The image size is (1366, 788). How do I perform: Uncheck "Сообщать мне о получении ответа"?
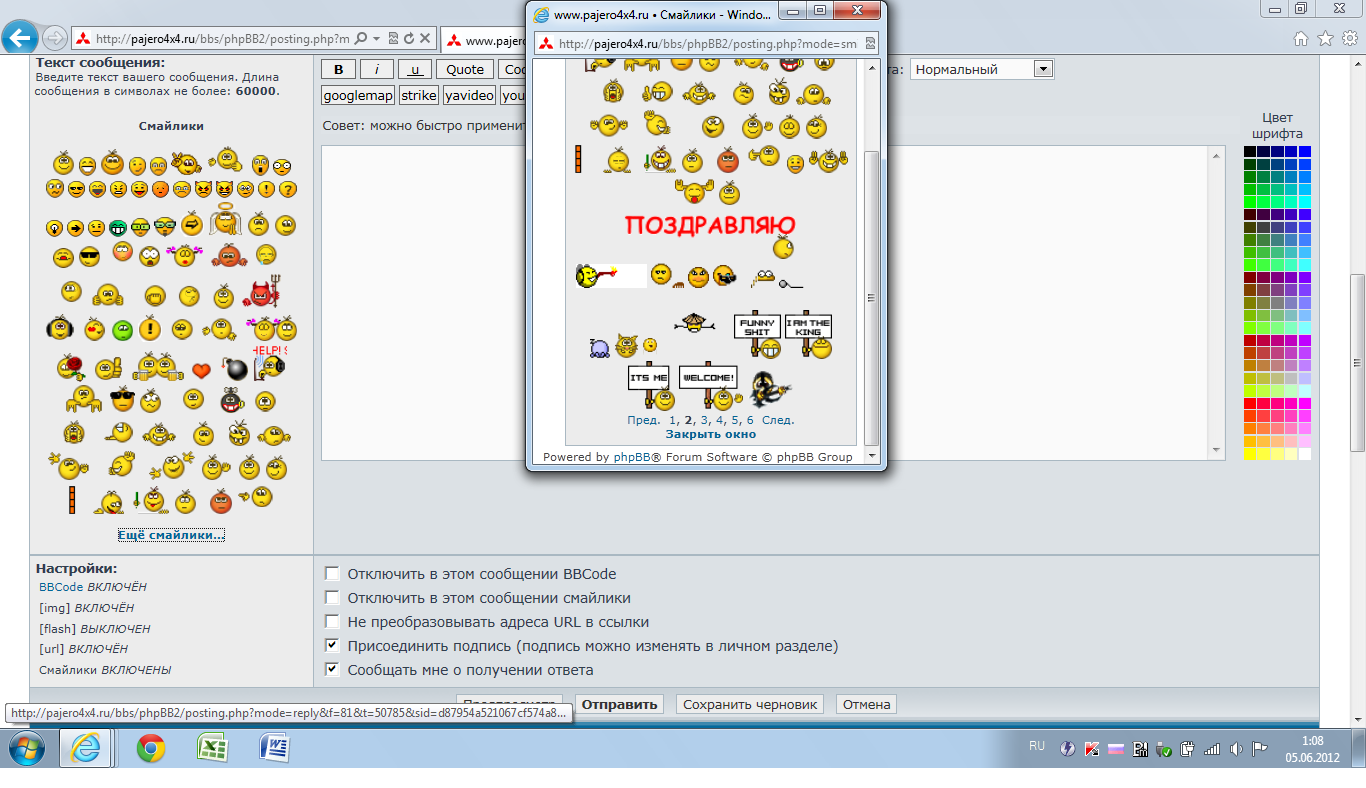333,670
